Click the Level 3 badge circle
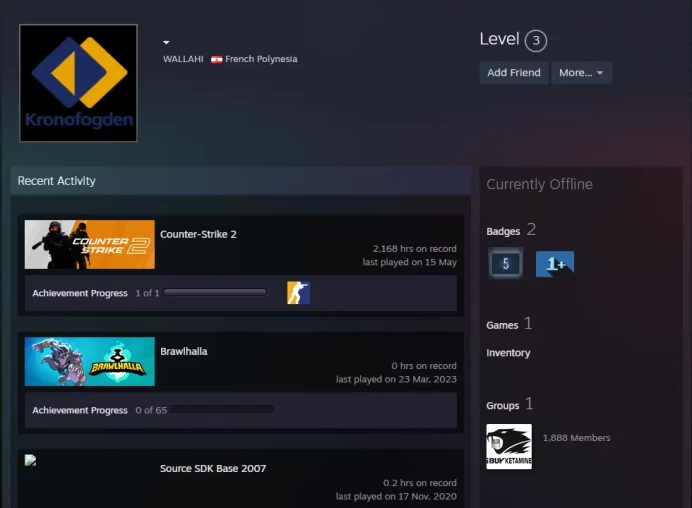 536,41
